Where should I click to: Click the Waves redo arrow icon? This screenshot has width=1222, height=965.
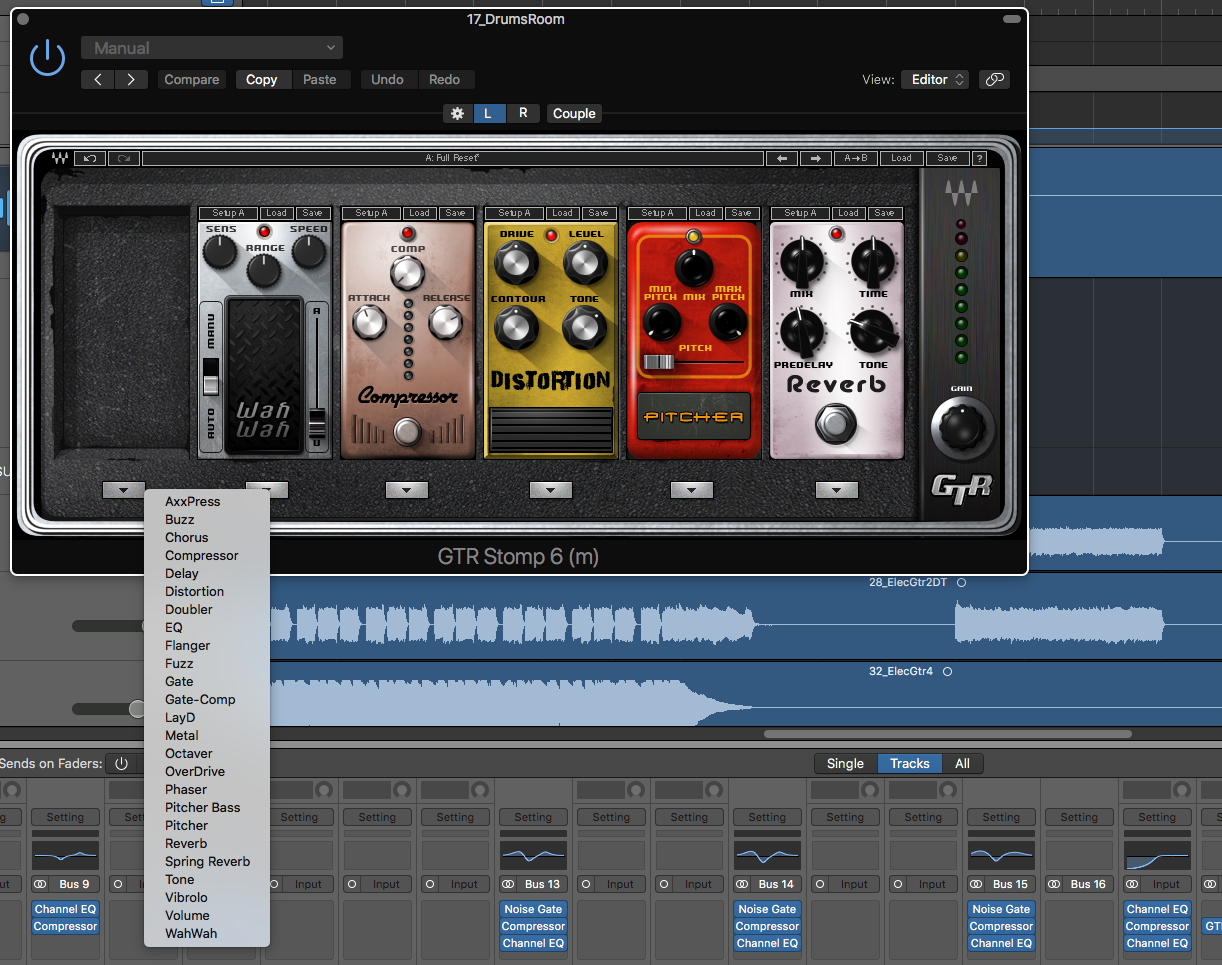pos(124,158)
